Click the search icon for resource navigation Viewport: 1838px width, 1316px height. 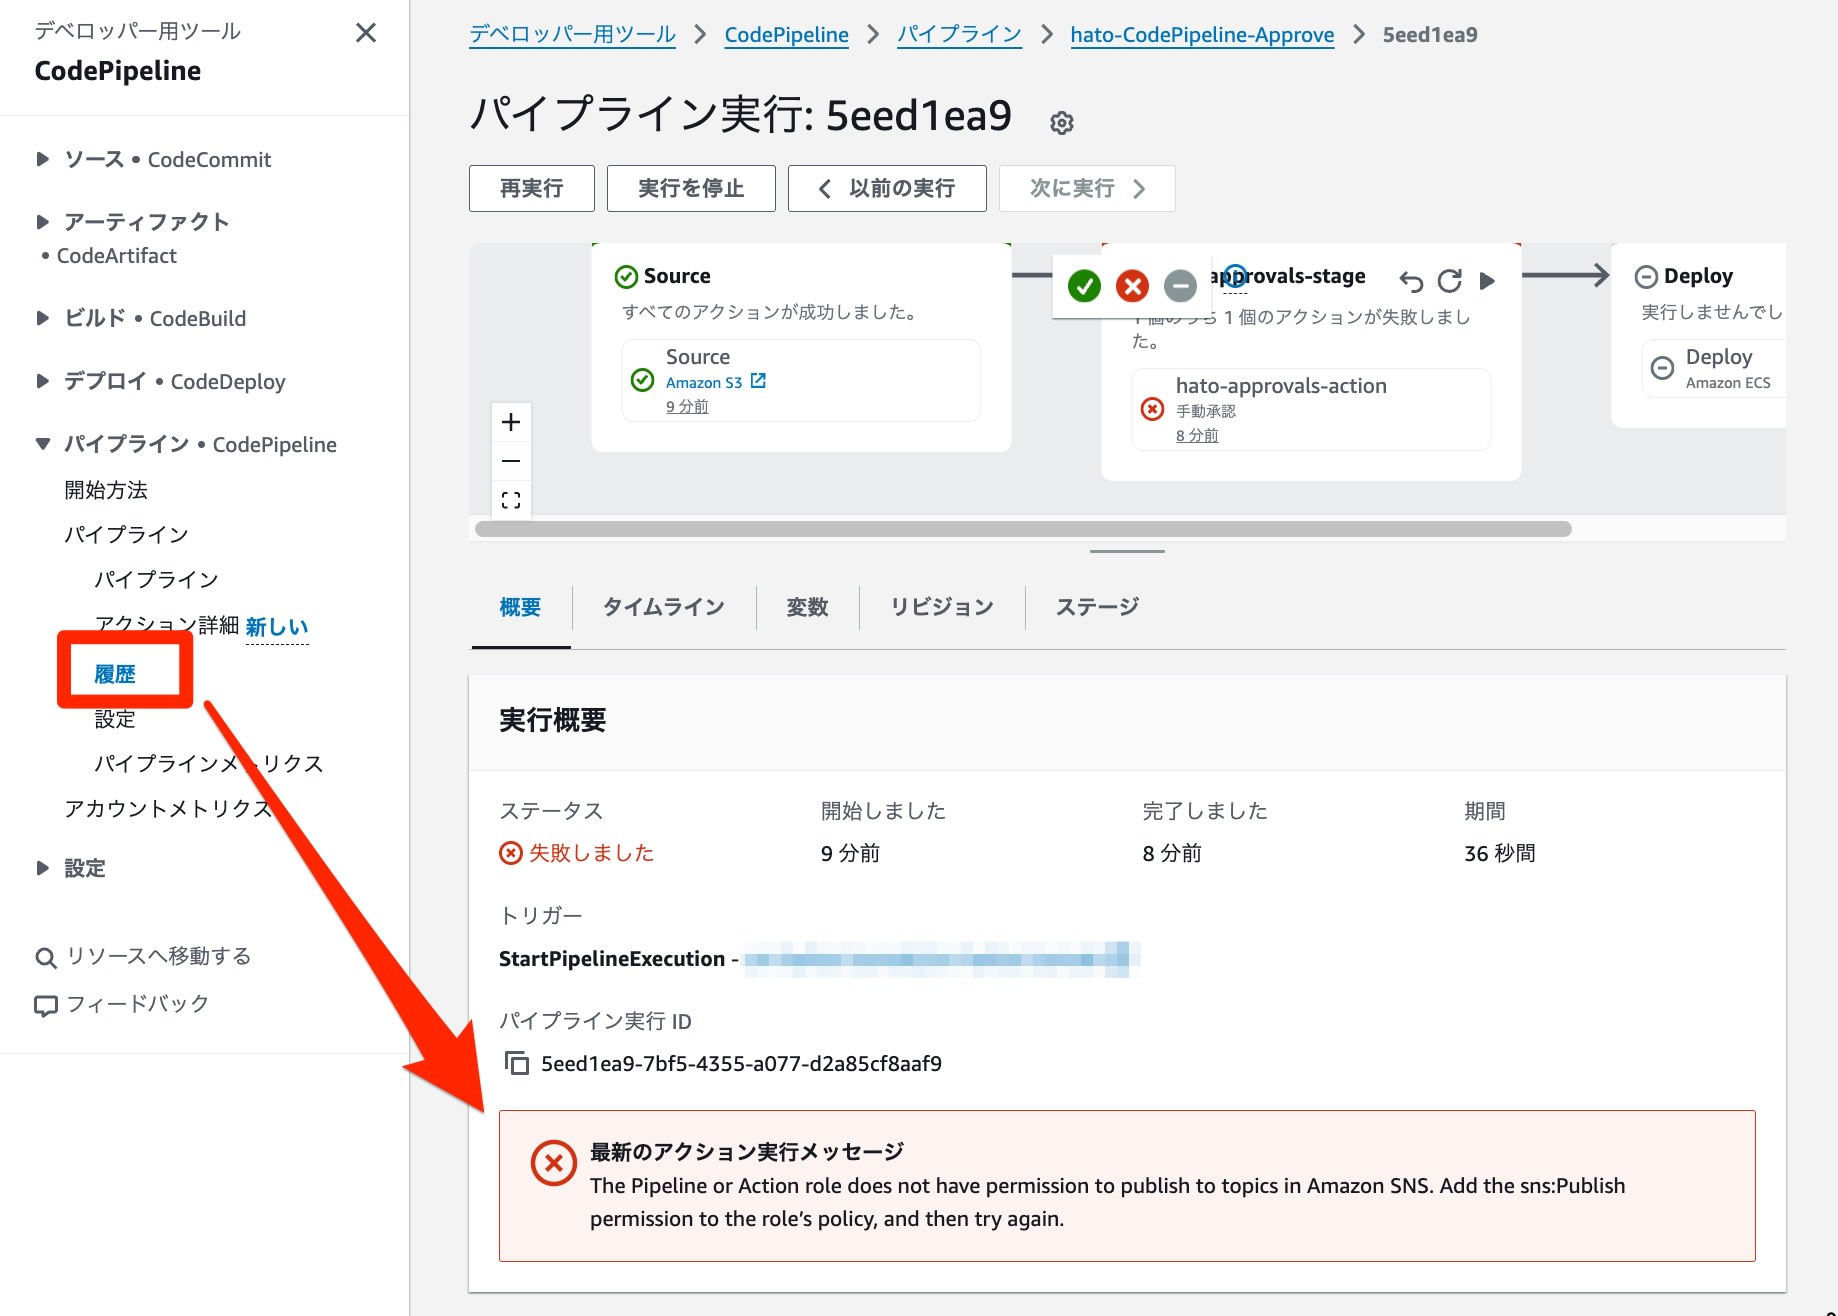46,957
